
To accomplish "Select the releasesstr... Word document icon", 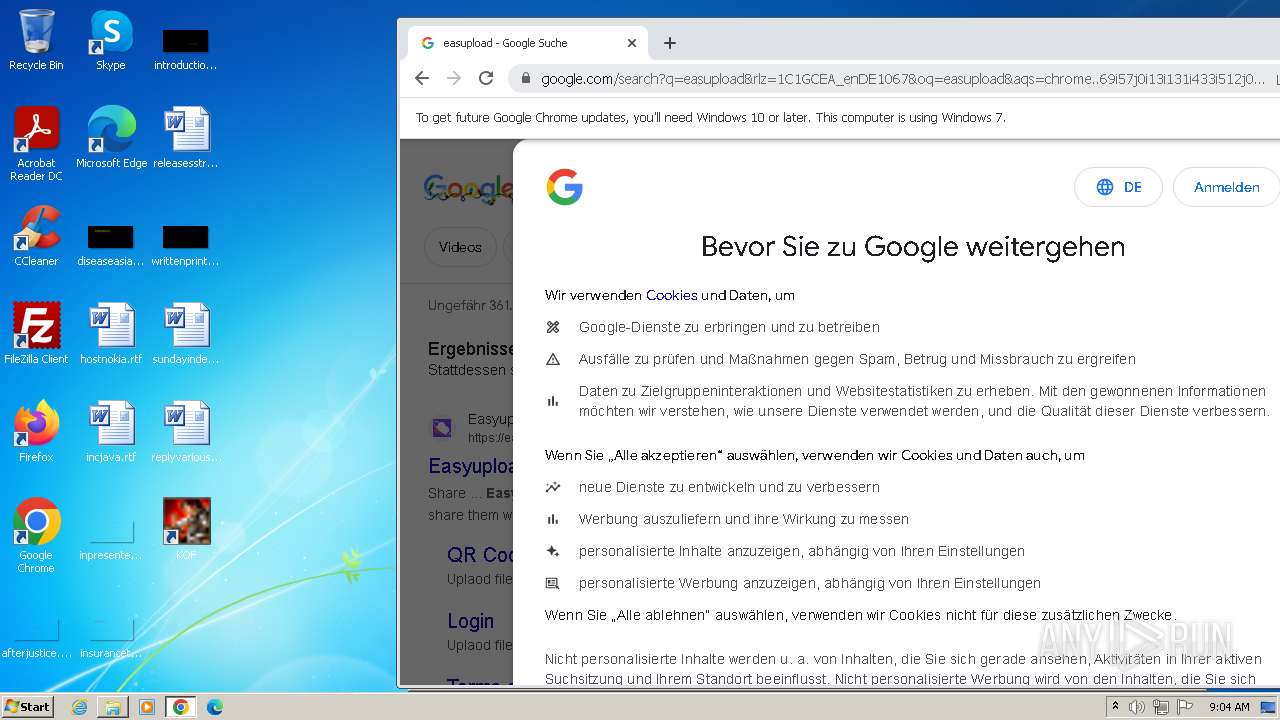I will (186, 137).
